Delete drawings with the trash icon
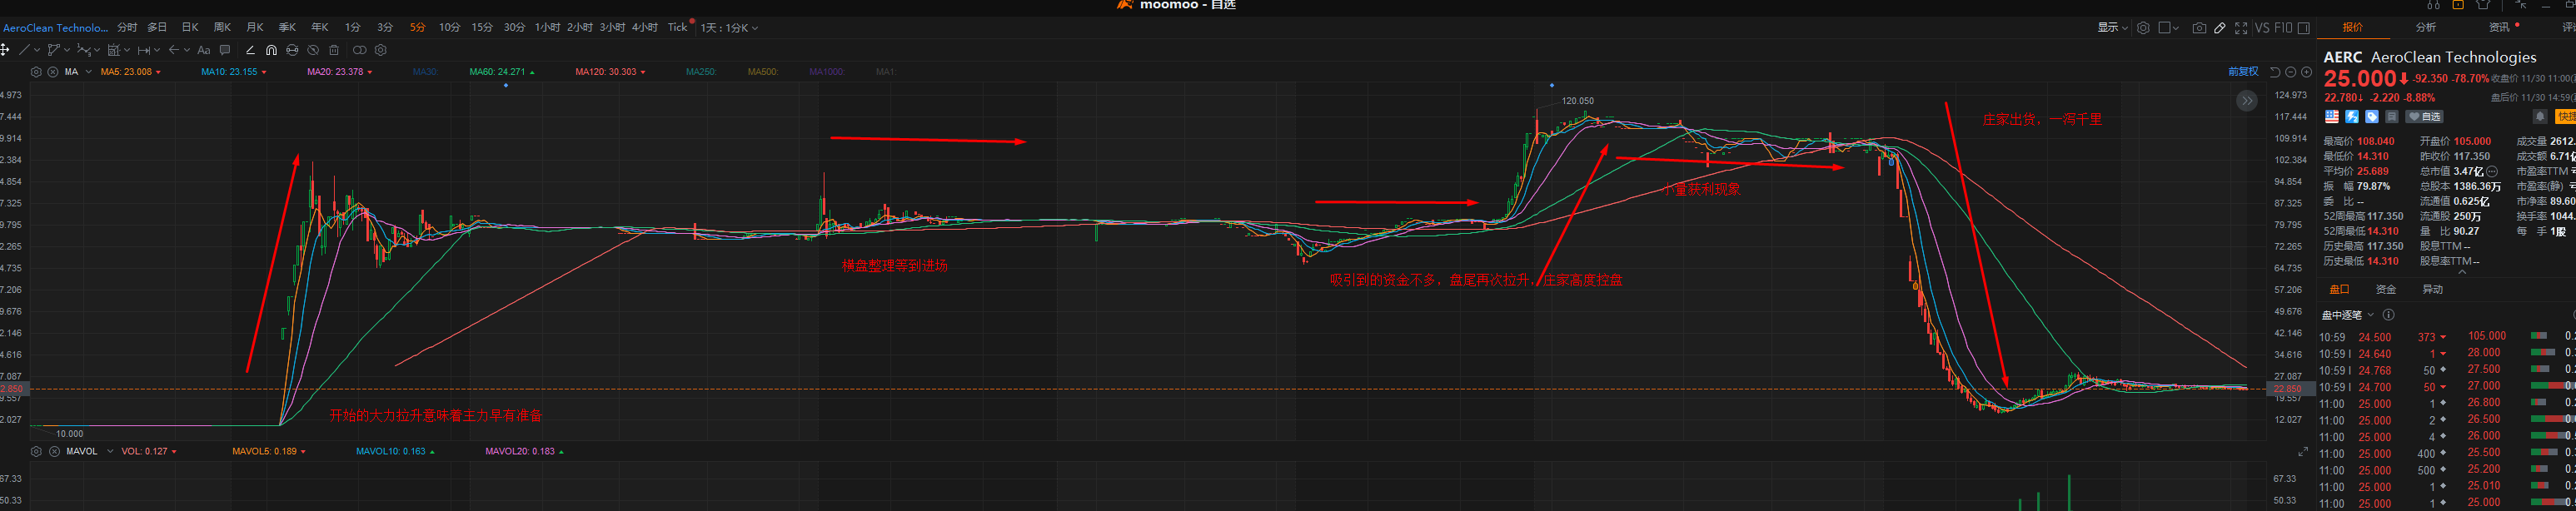The height and width of the screenshot is (511, 2576). pyautogui.click(x=334, y=50)
